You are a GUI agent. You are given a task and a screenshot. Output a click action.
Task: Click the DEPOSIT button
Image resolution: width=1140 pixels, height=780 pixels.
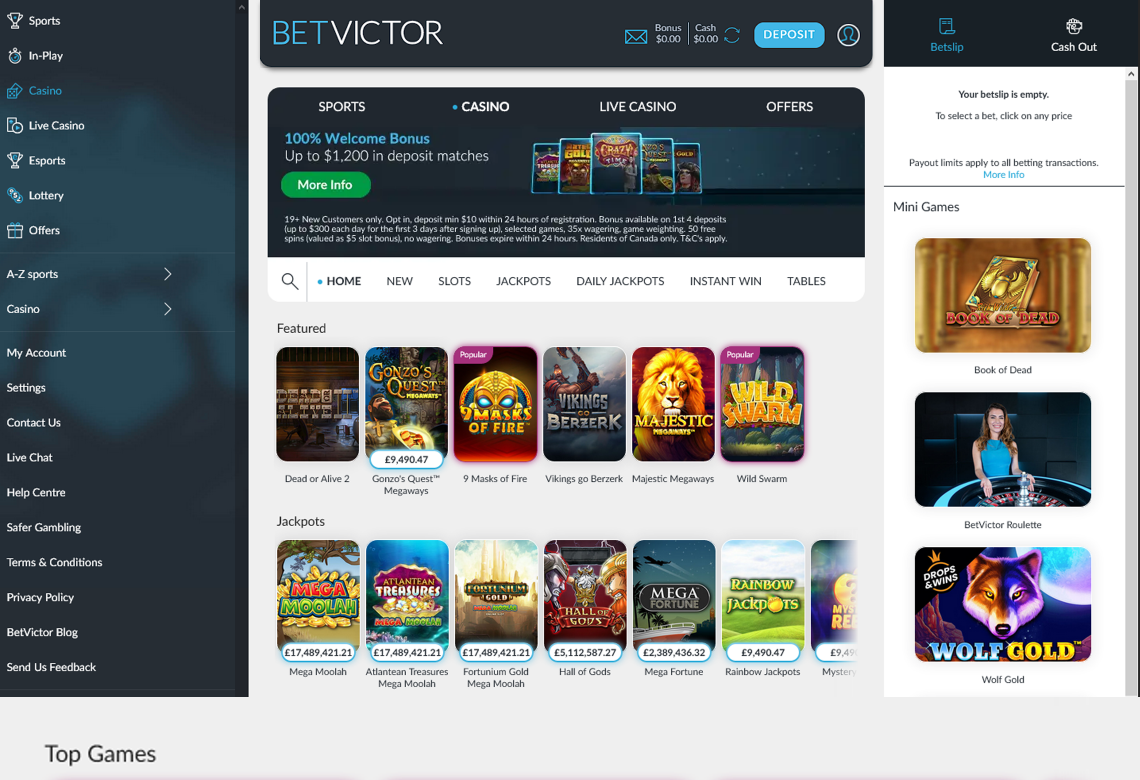pyautogui.click(x=789, y=35)
